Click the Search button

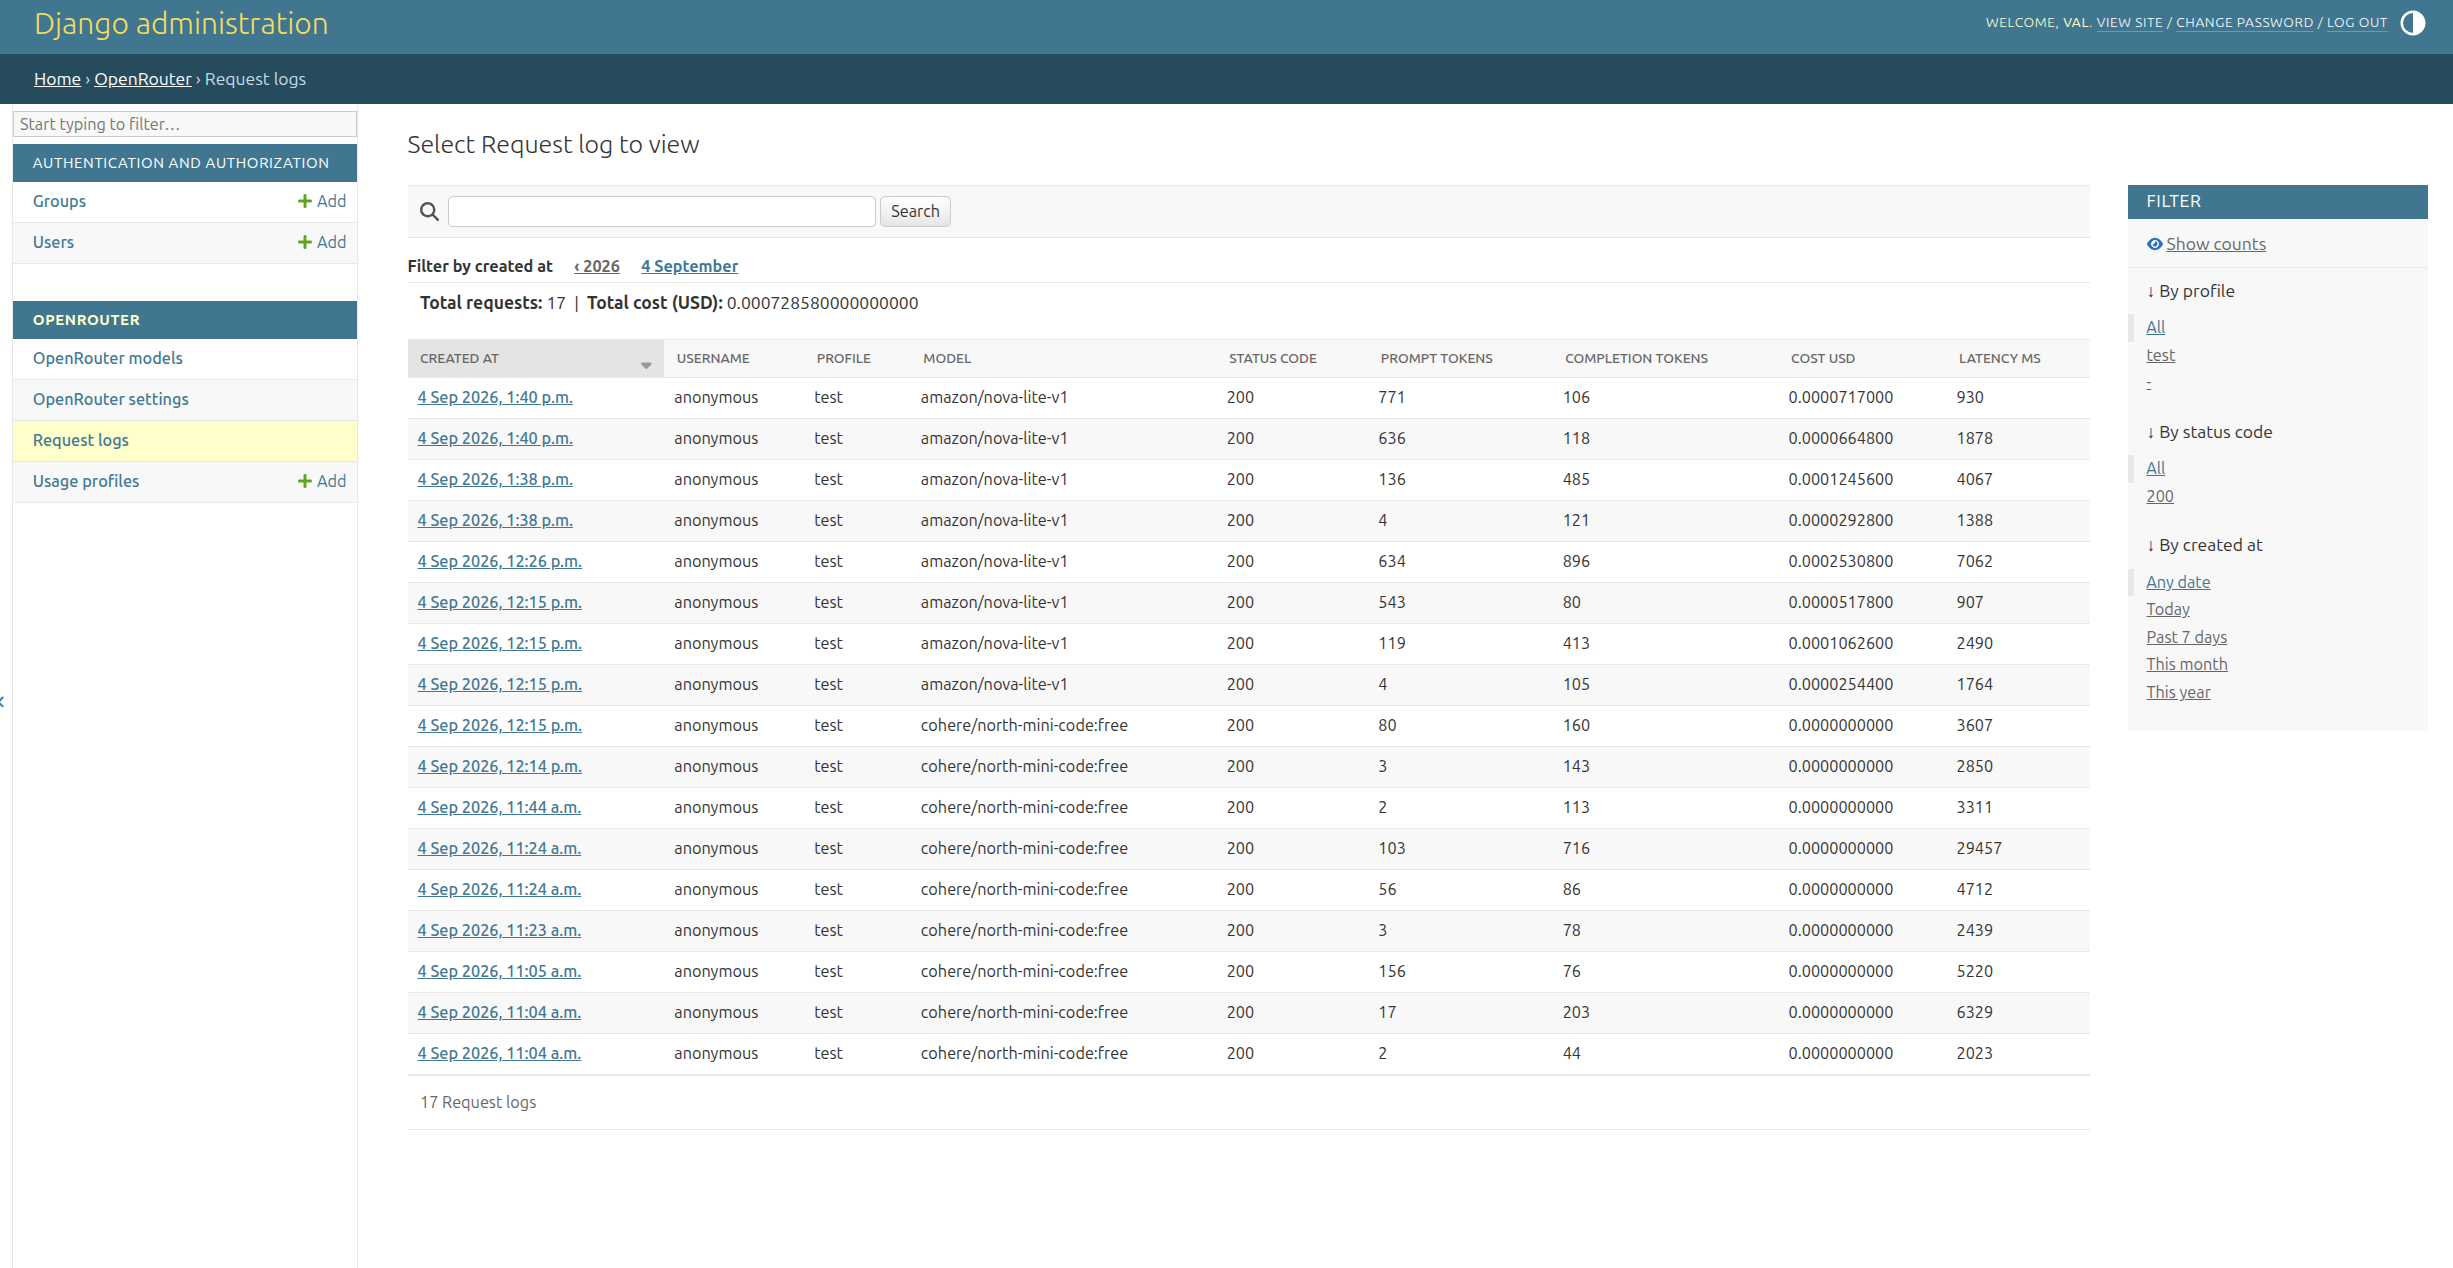point(915,211)
